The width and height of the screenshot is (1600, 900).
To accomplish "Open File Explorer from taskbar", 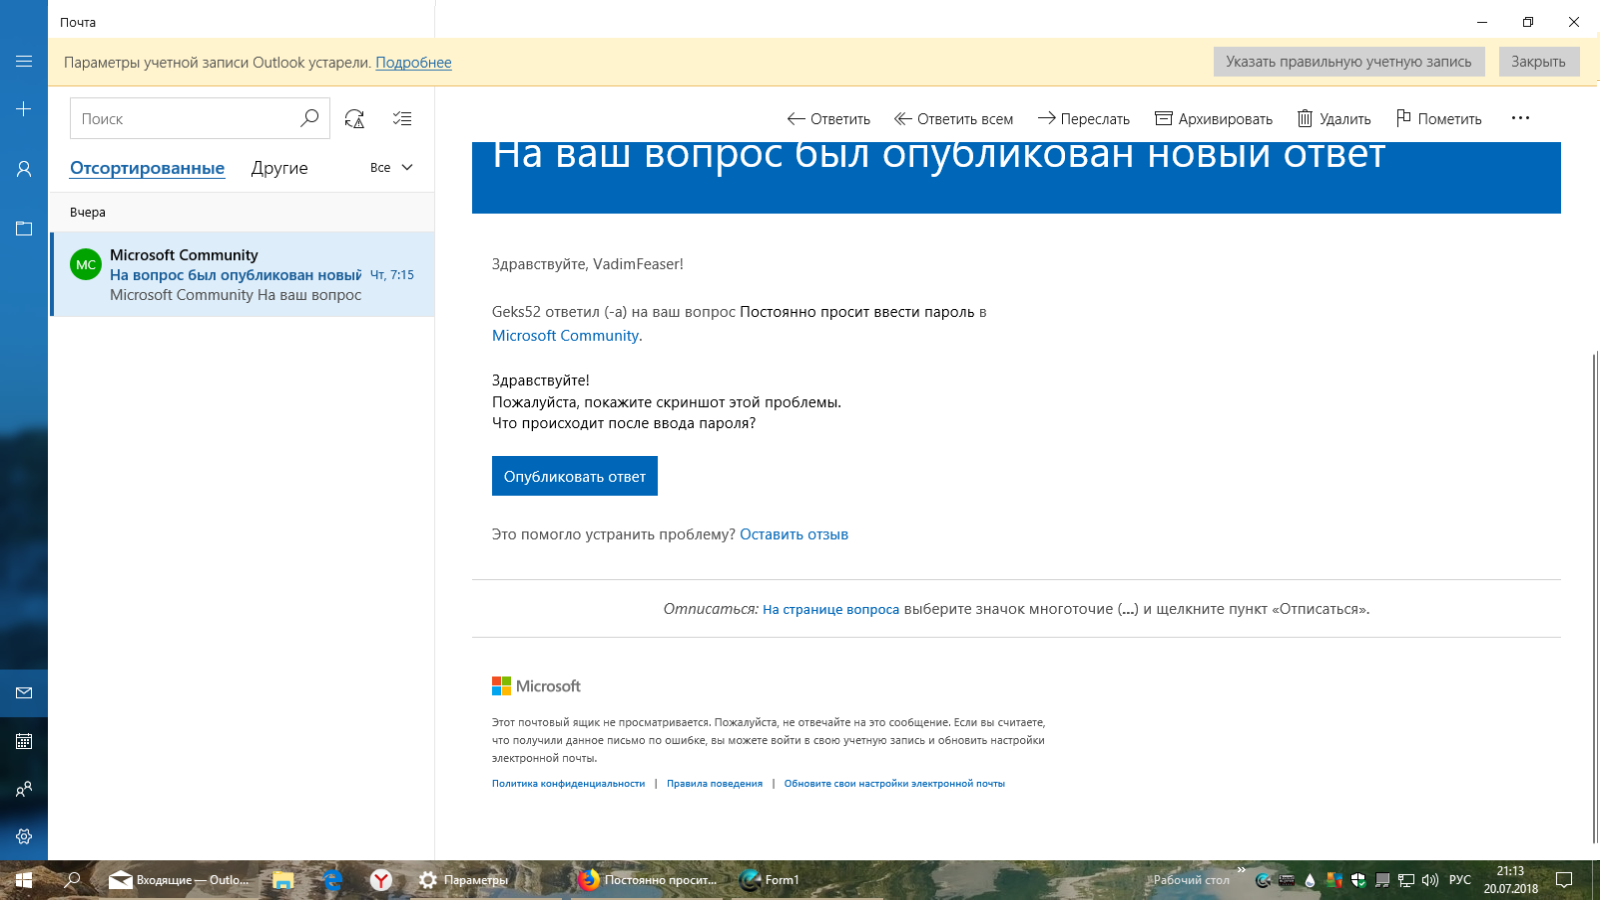I will coord(283,880).
